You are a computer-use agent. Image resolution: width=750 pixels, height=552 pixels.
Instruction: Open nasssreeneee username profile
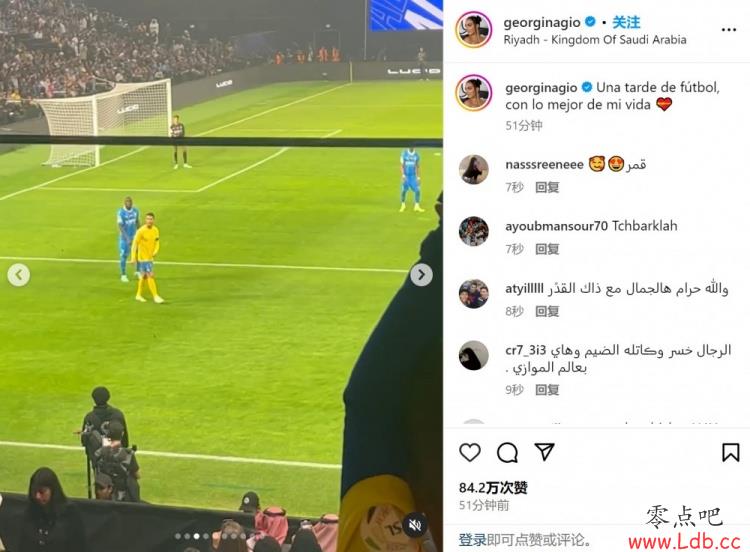pos(544,165)
